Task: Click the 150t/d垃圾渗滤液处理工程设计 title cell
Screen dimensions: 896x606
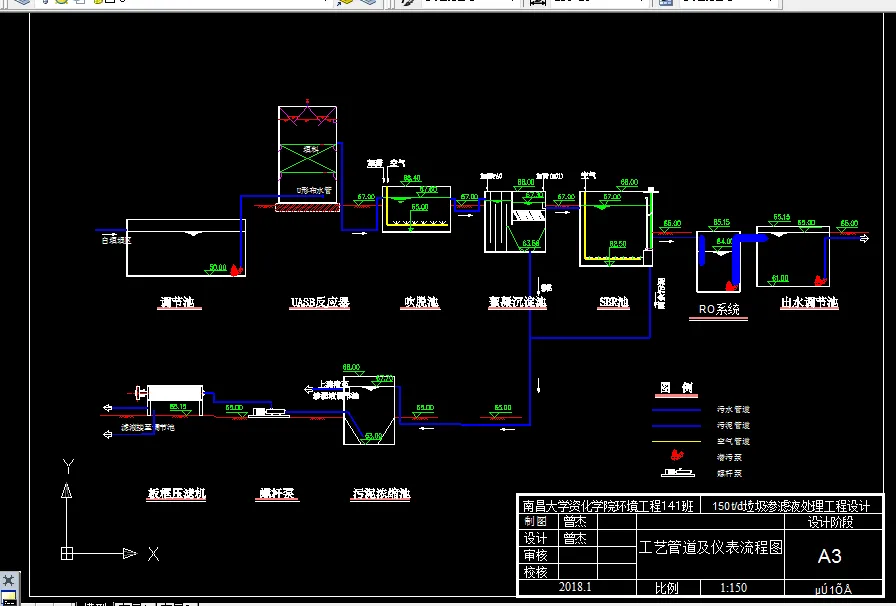Action: [791, 505]
